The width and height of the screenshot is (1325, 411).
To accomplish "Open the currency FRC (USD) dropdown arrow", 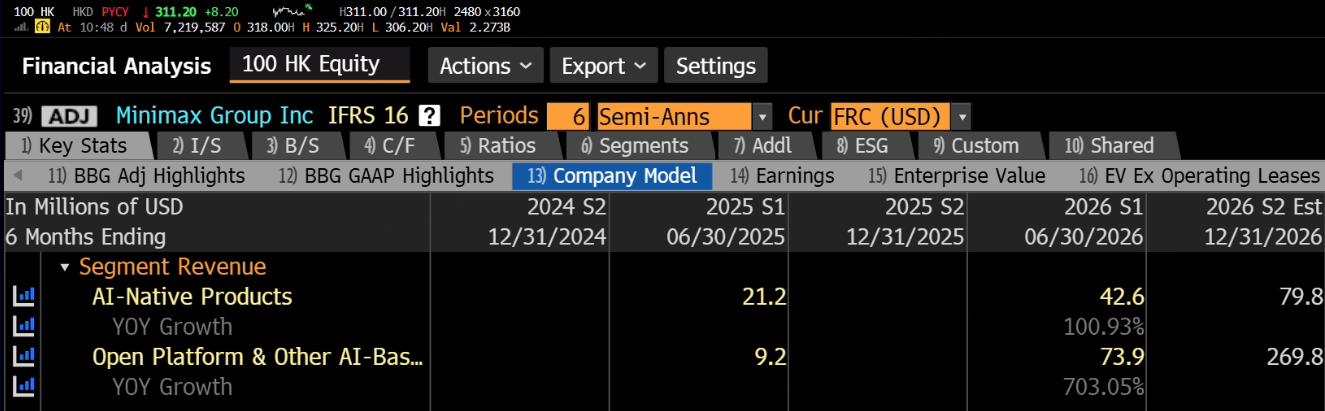I will (962, 116).
